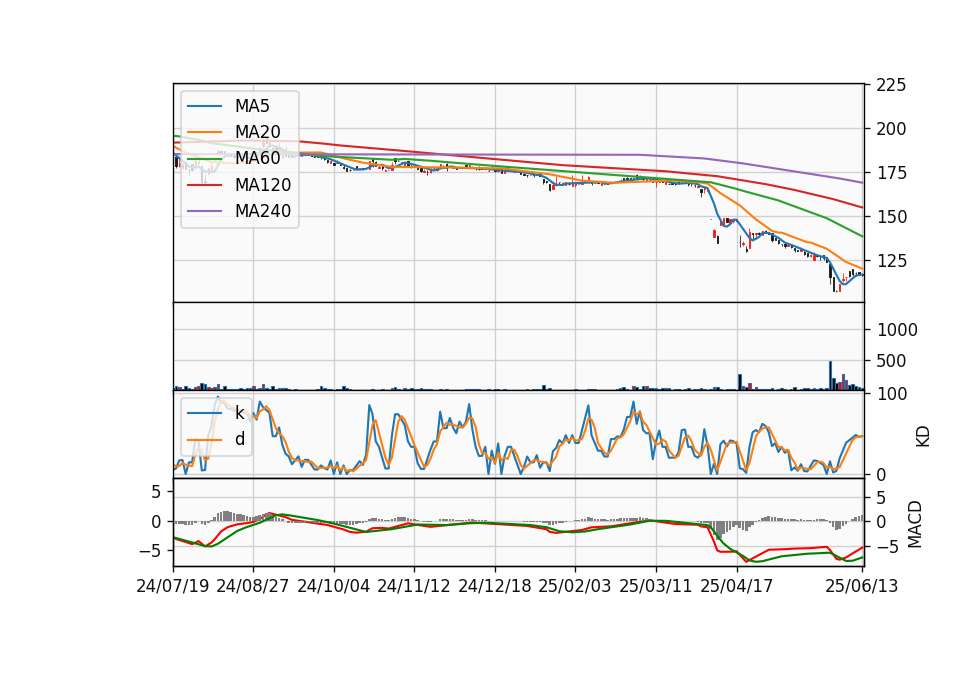This screenshot has width=960, height=690.
Task: Click the 24/11/12 date axis label
Action: [414, 586]
